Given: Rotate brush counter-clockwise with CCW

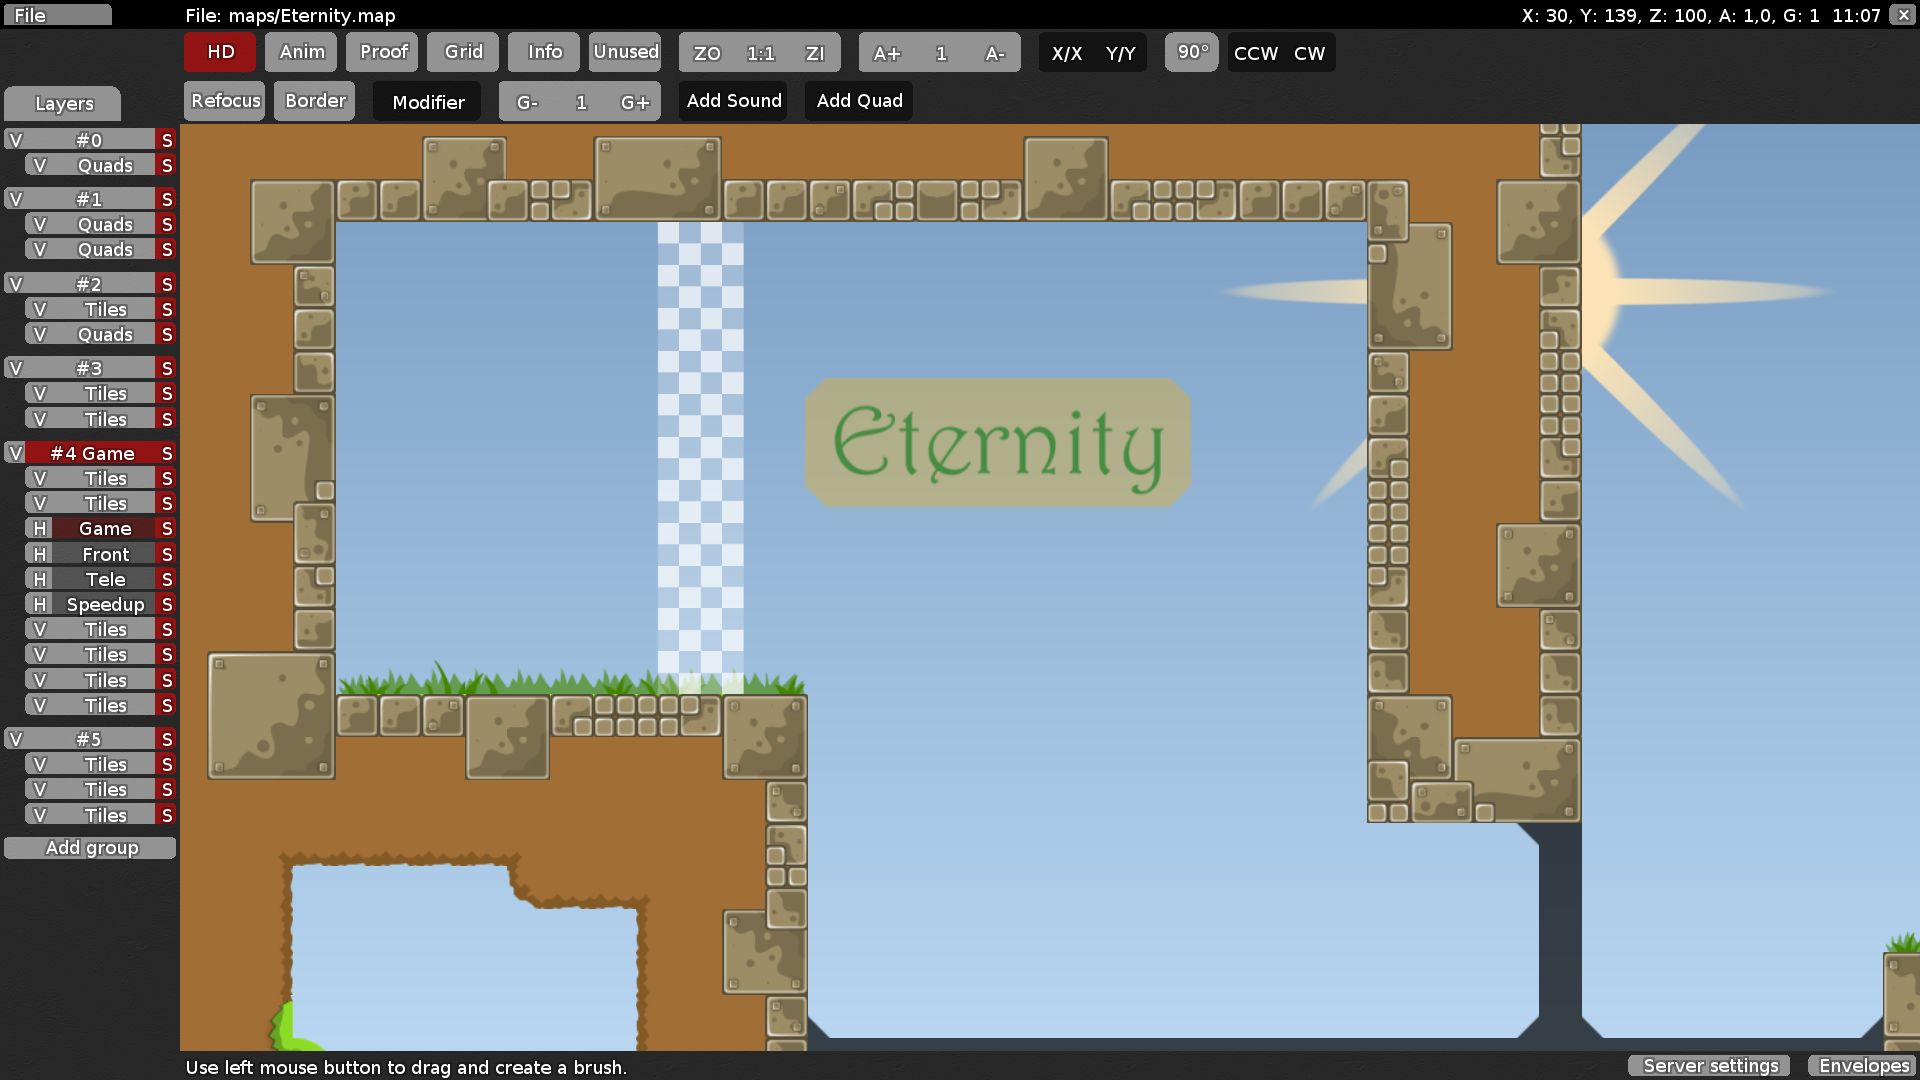Looking at the screenshot, I should [x=1255, y=53].
